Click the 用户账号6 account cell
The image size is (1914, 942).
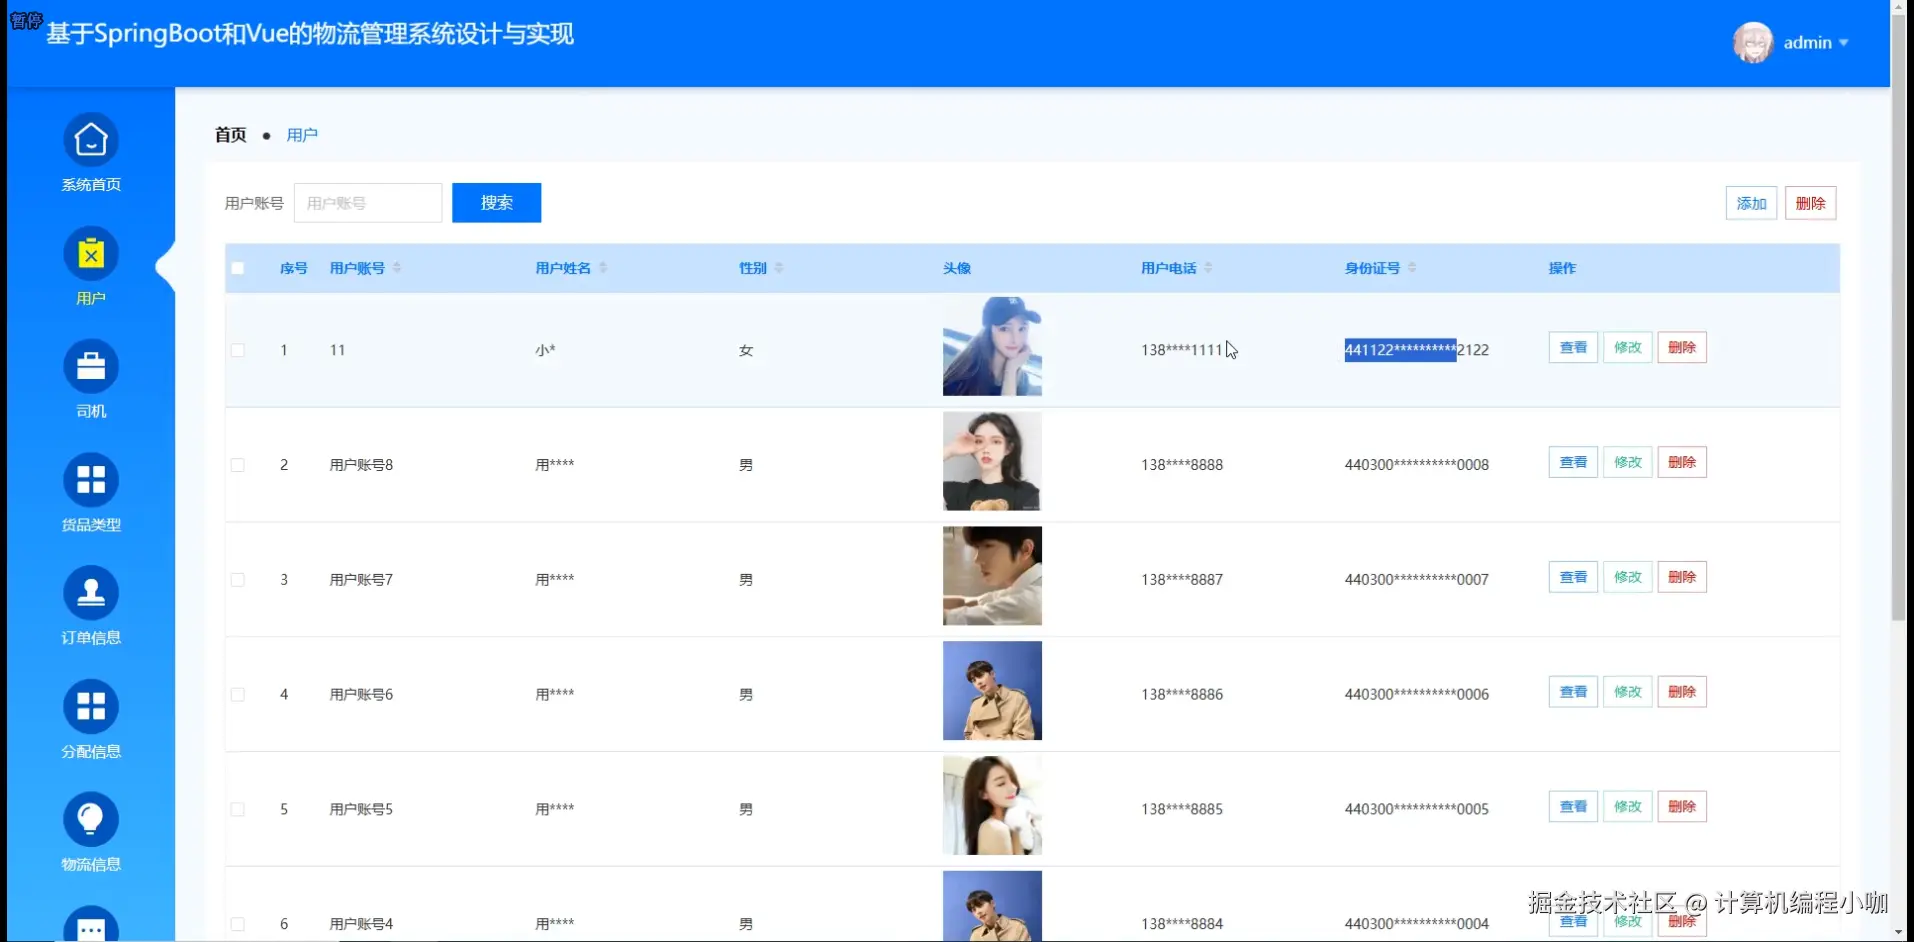[x=361, y=694]
